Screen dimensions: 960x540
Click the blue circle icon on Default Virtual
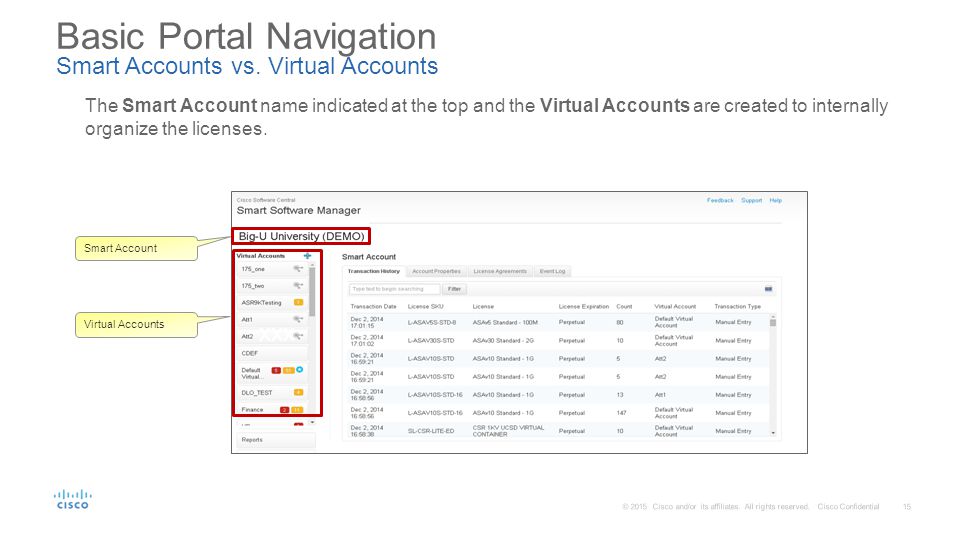[299, 370]
